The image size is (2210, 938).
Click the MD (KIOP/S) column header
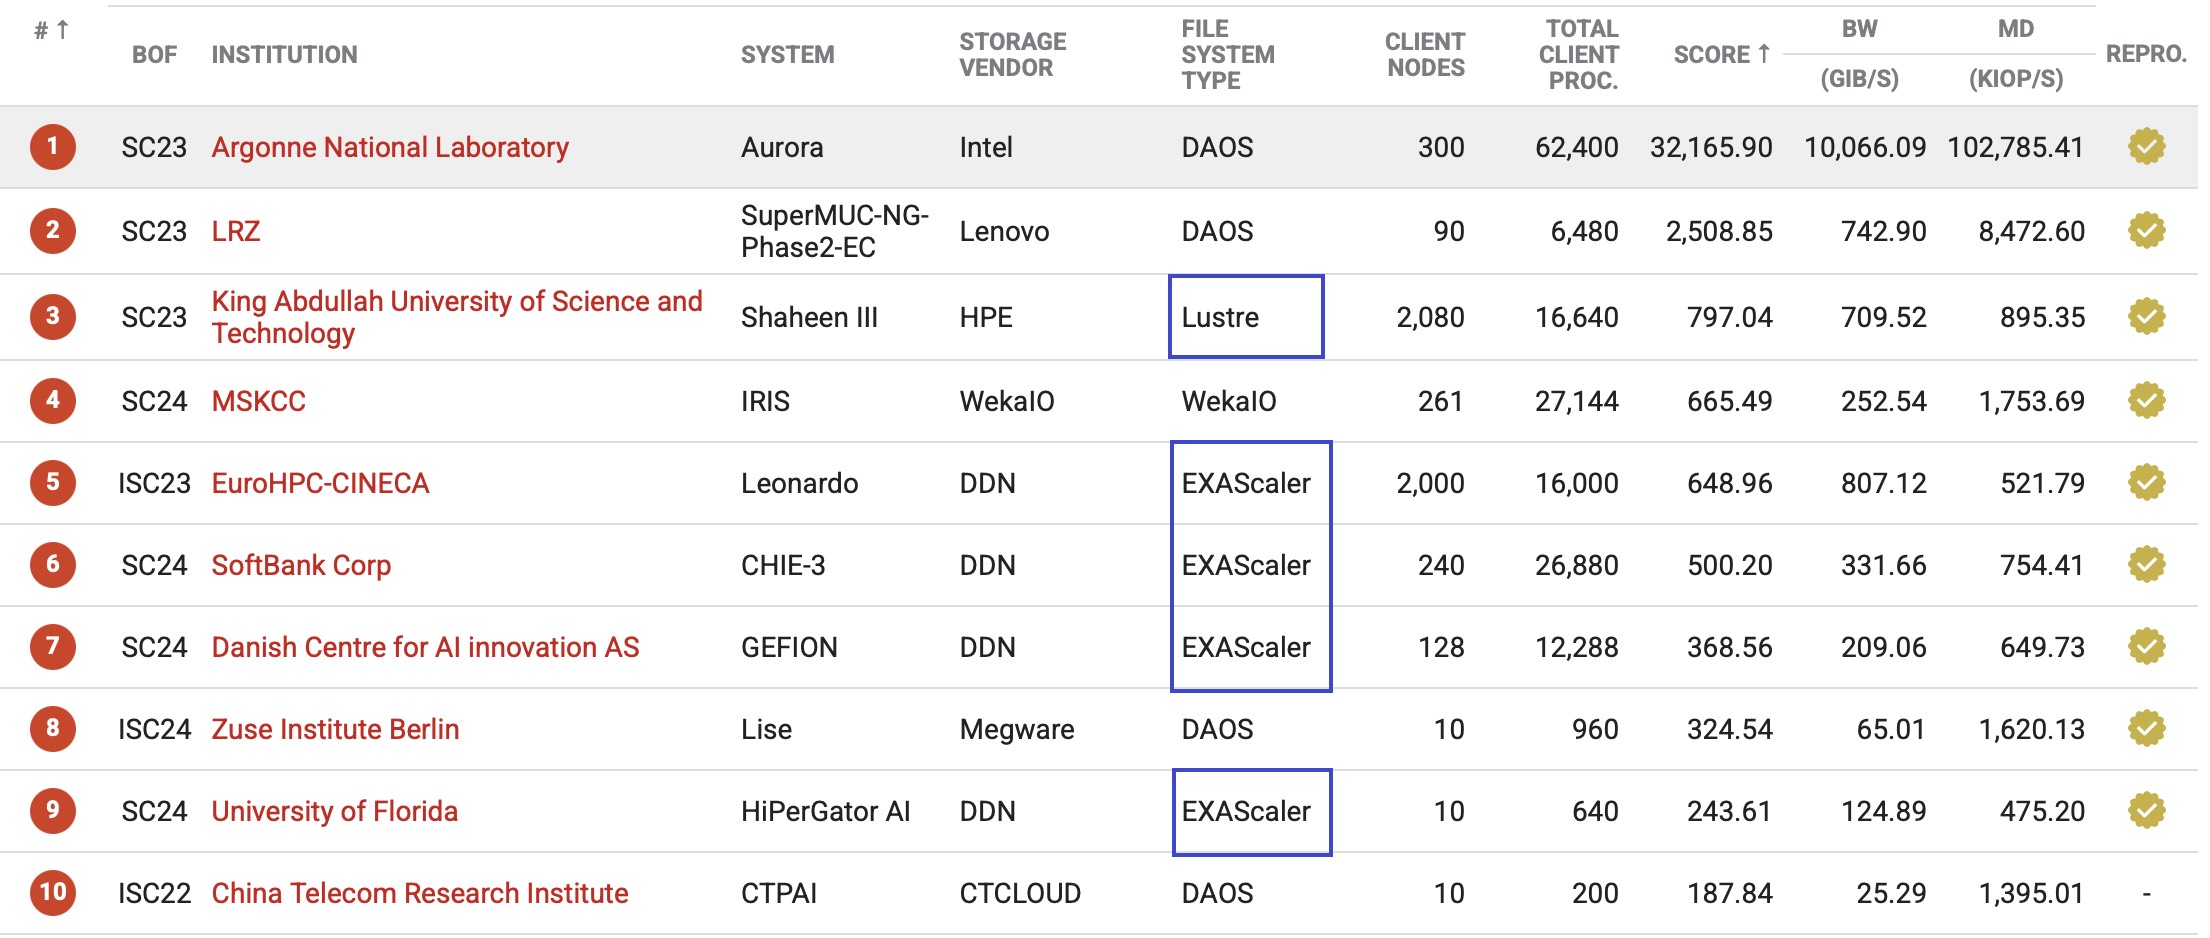pos(2016,54)
